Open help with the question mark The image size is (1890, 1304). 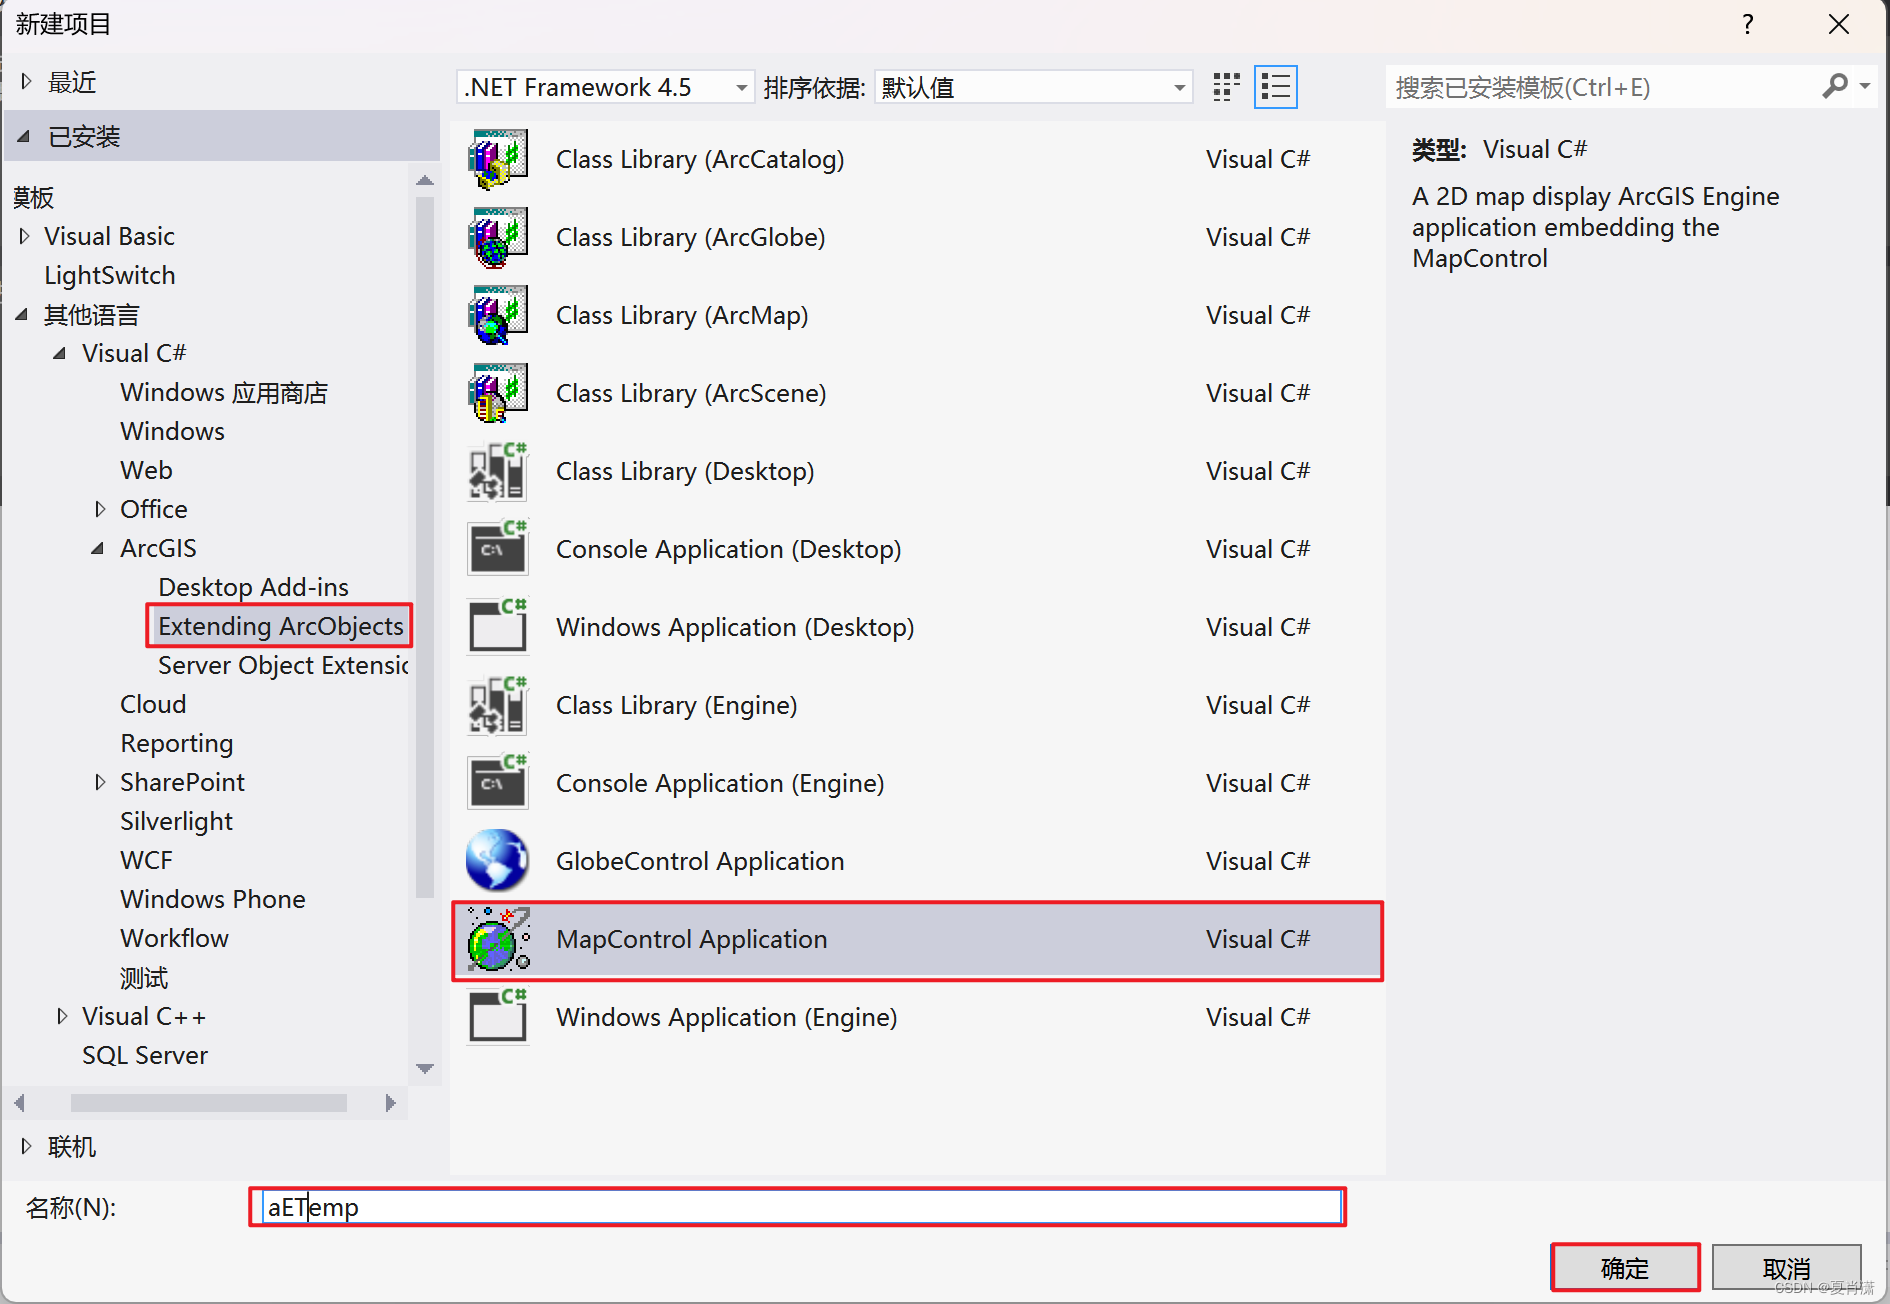click(x=1748, y=24)
